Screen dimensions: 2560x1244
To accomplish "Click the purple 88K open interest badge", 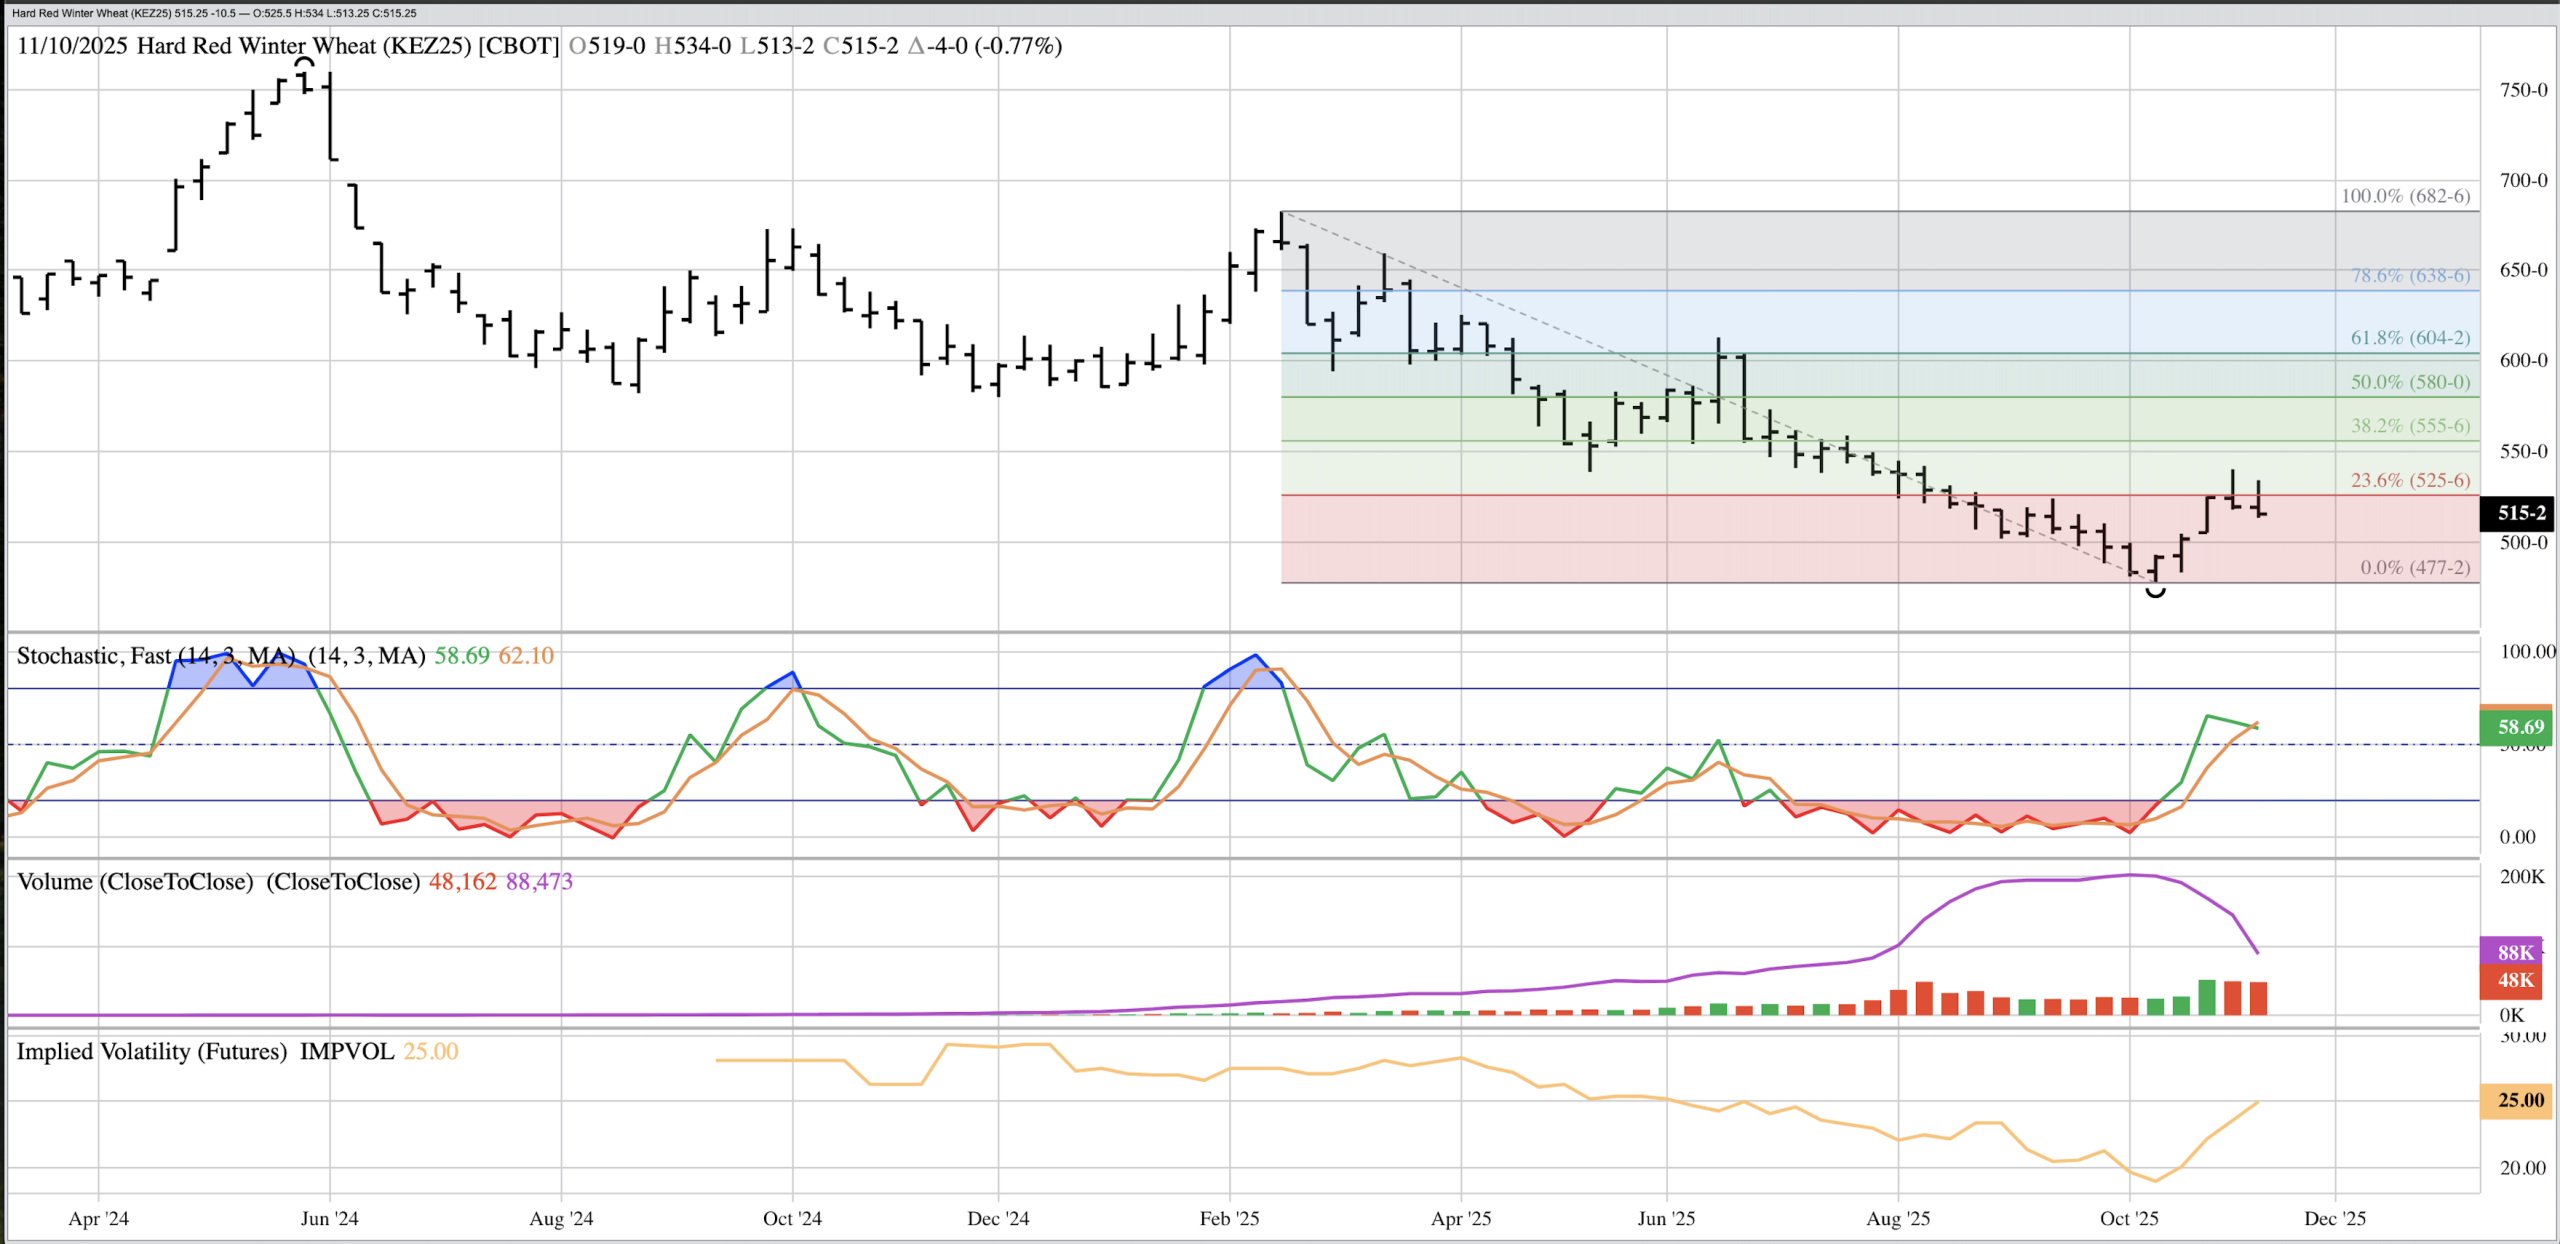I will point(2515,952).
